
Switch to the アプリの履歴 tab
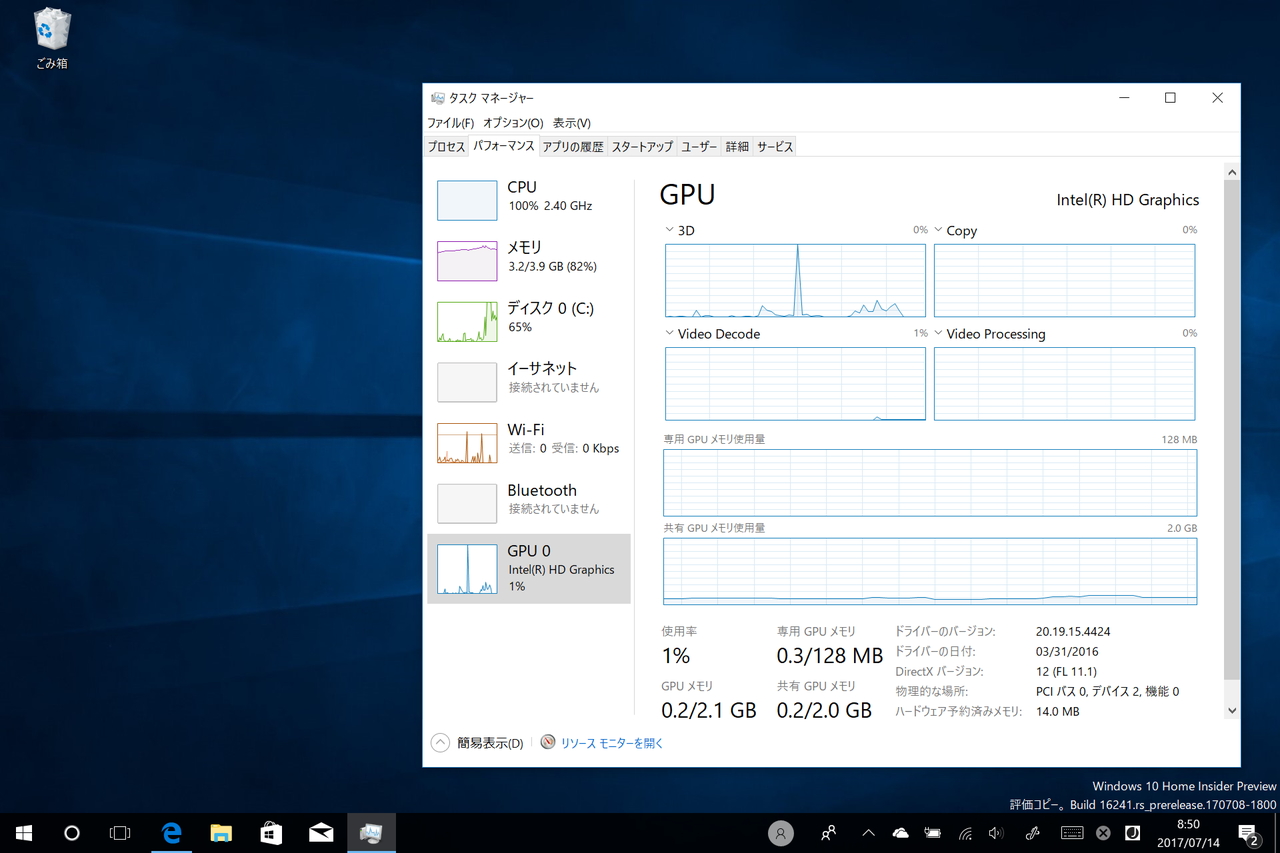tap(573, 147)
